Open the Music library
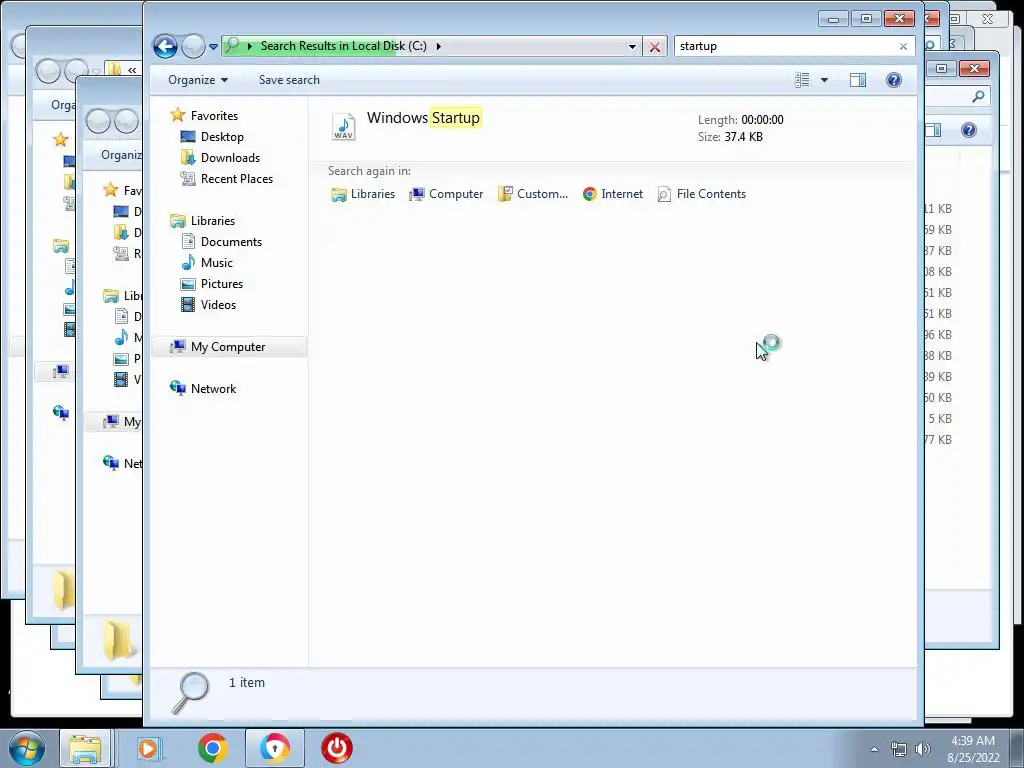The height and width of the screenshot is (768, 1024). click(216, 263)
